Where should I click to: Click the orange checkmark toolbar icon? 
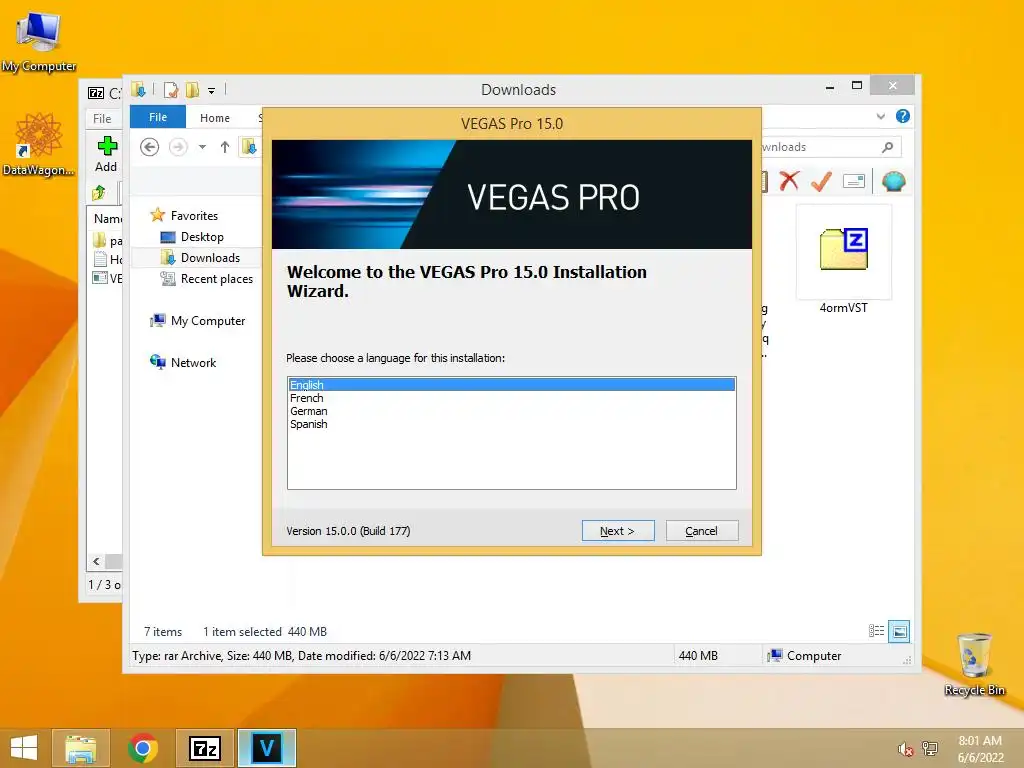pyautogui.click(x=821, y=181)
